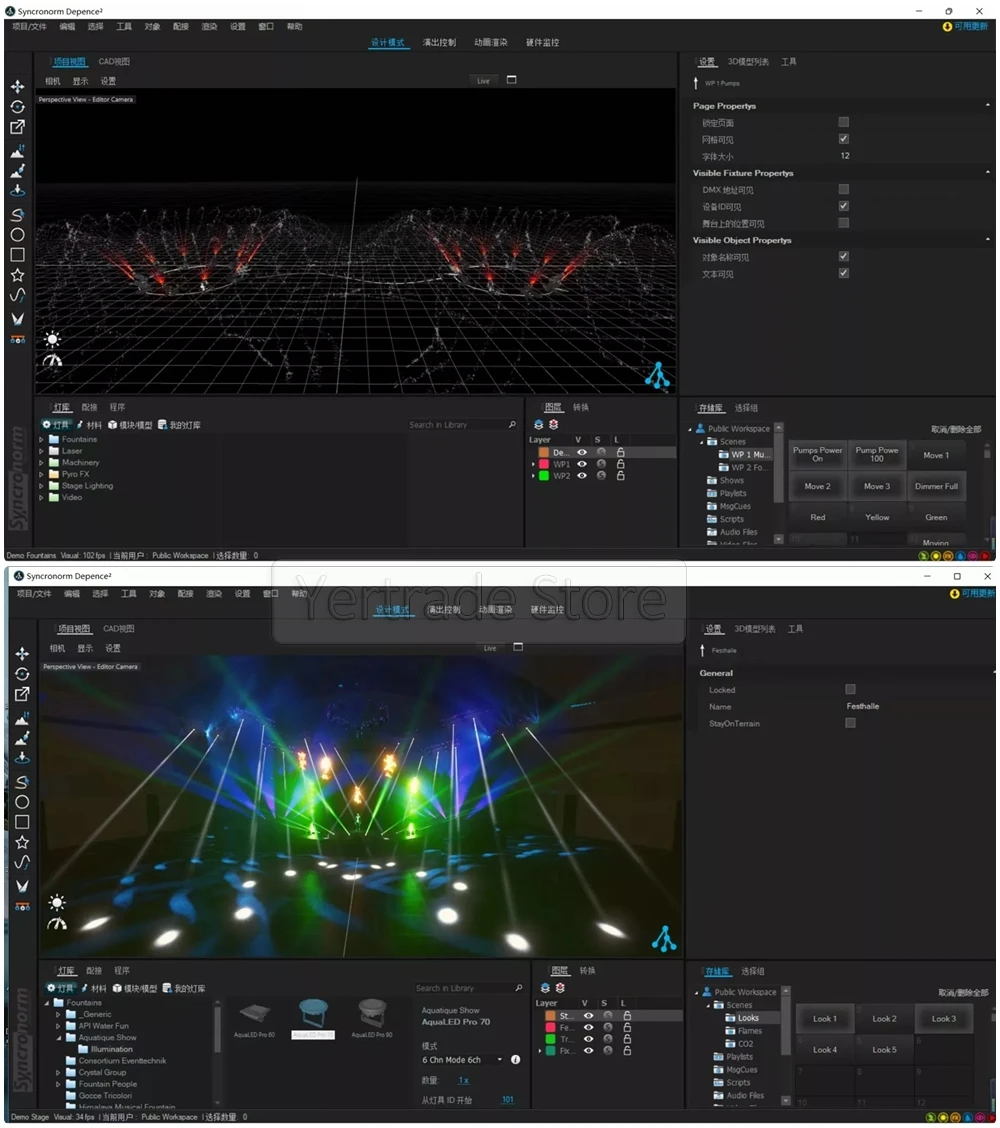Screen dimensions: 1000x1128
Task: Click the speed gauge icon in Demo Fountains viewport
Action: pos(53,360)
